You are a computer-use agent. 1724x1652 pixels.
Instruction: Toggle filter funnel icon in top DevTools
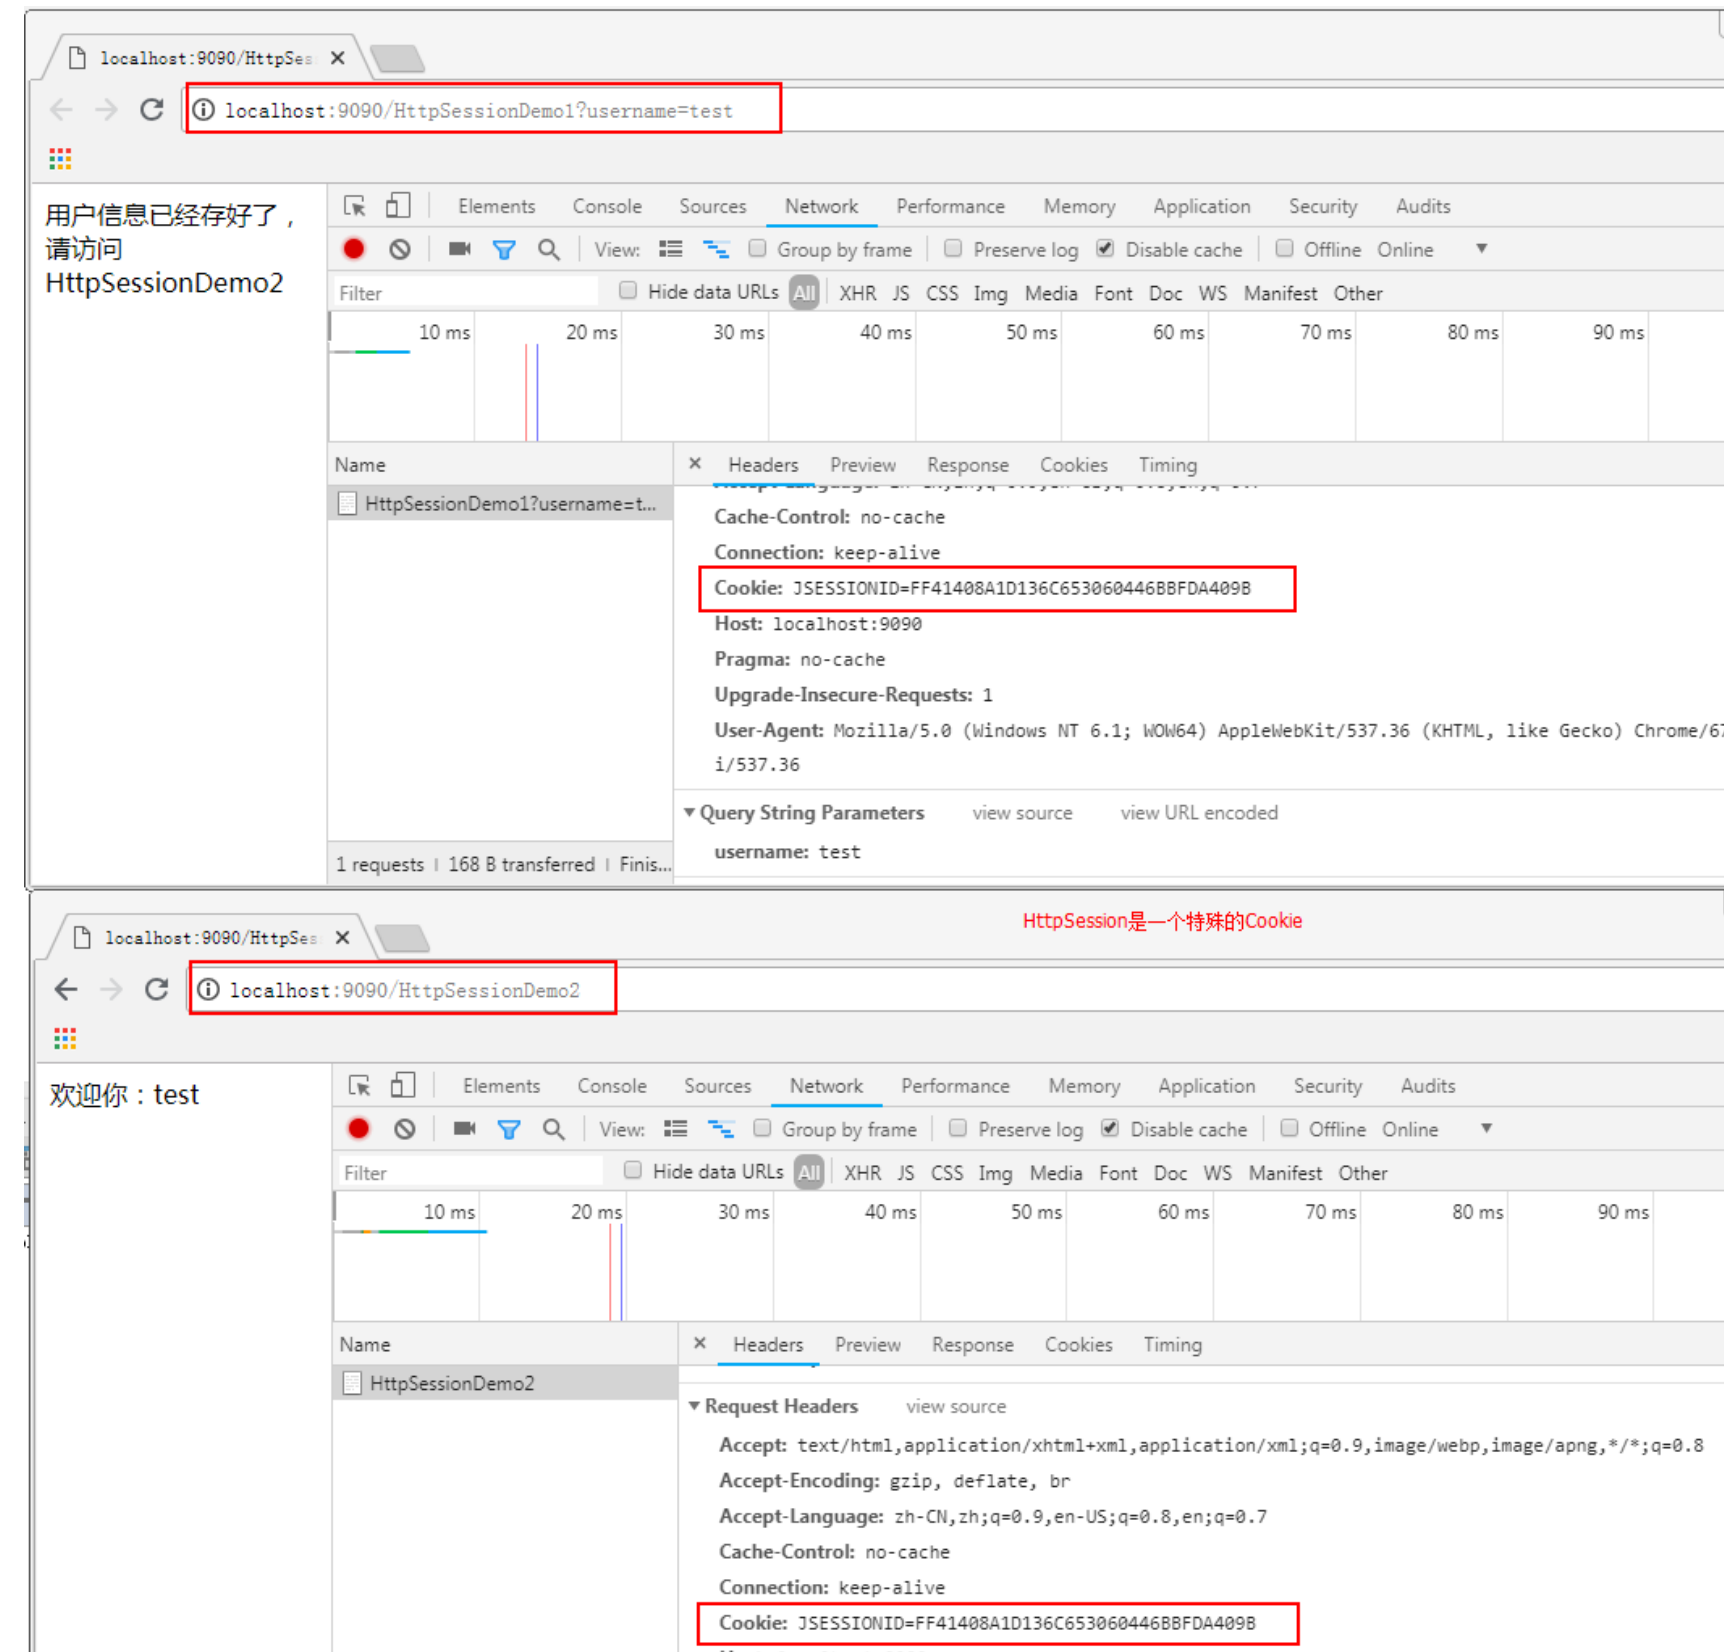click(x=504, y=250)
